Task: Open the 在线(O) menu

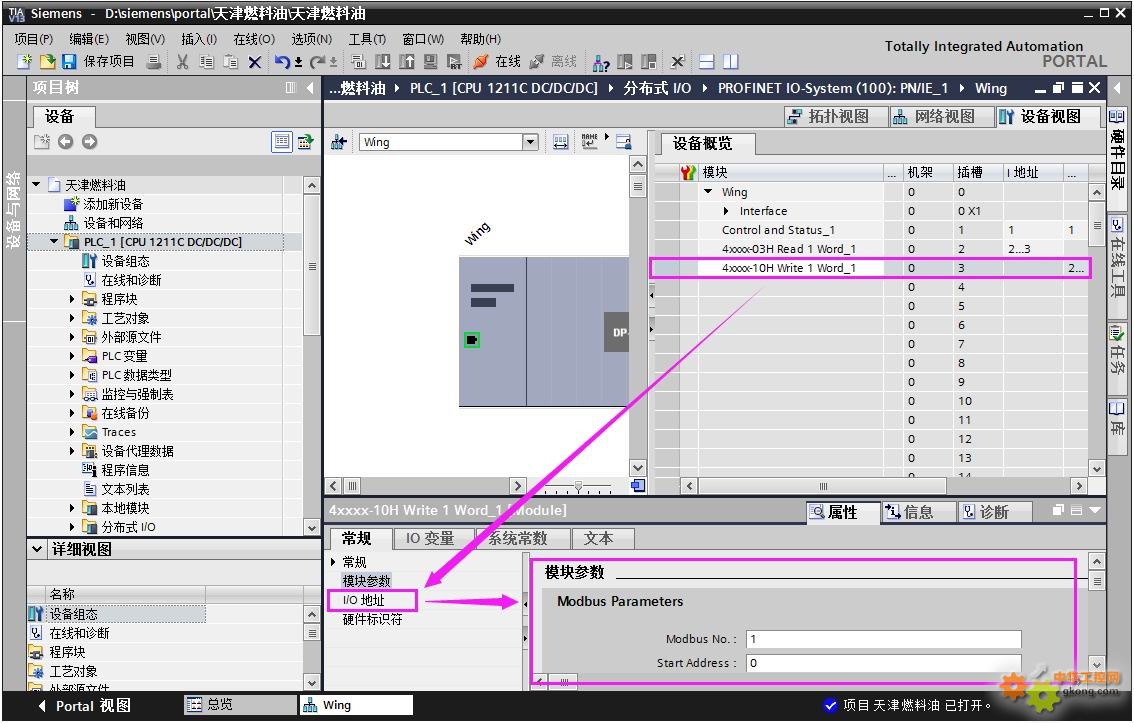Action: coord(254,39)
